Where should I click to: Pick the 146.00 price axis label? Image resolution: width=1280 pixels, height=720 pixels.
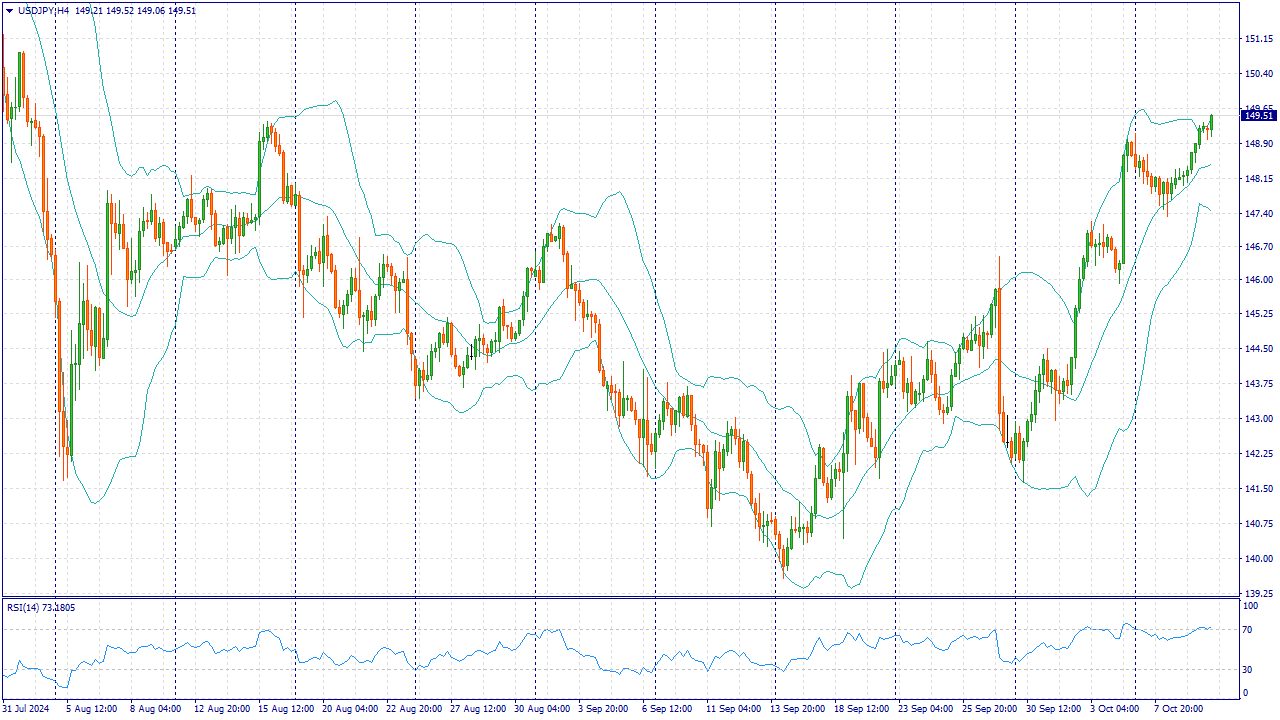[x=1258, y=280]
